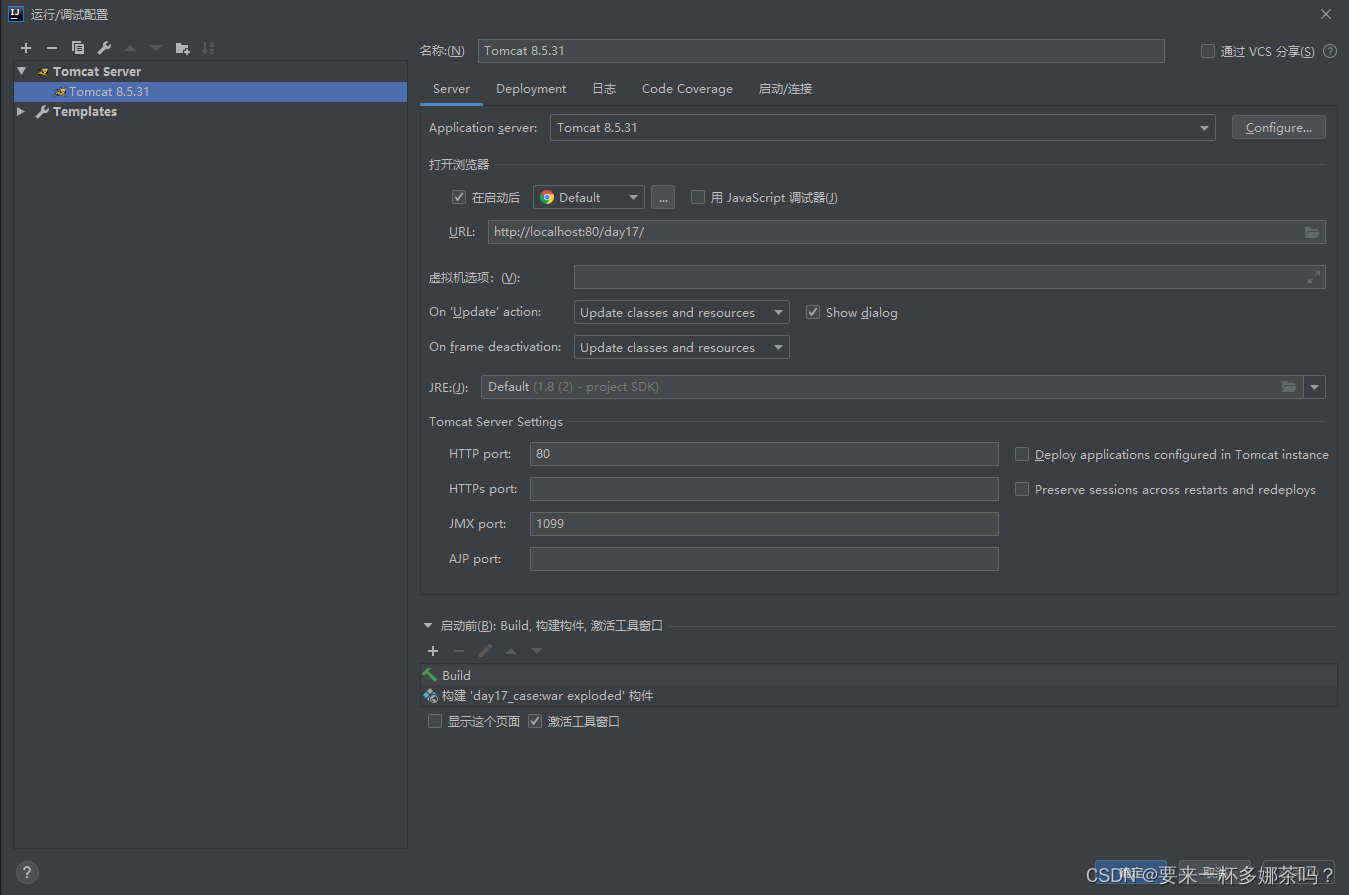The height and width of the screenshot is (895, 1349).
Task: Open the On frame deactivation dropdown
Action: coord(681,347)
